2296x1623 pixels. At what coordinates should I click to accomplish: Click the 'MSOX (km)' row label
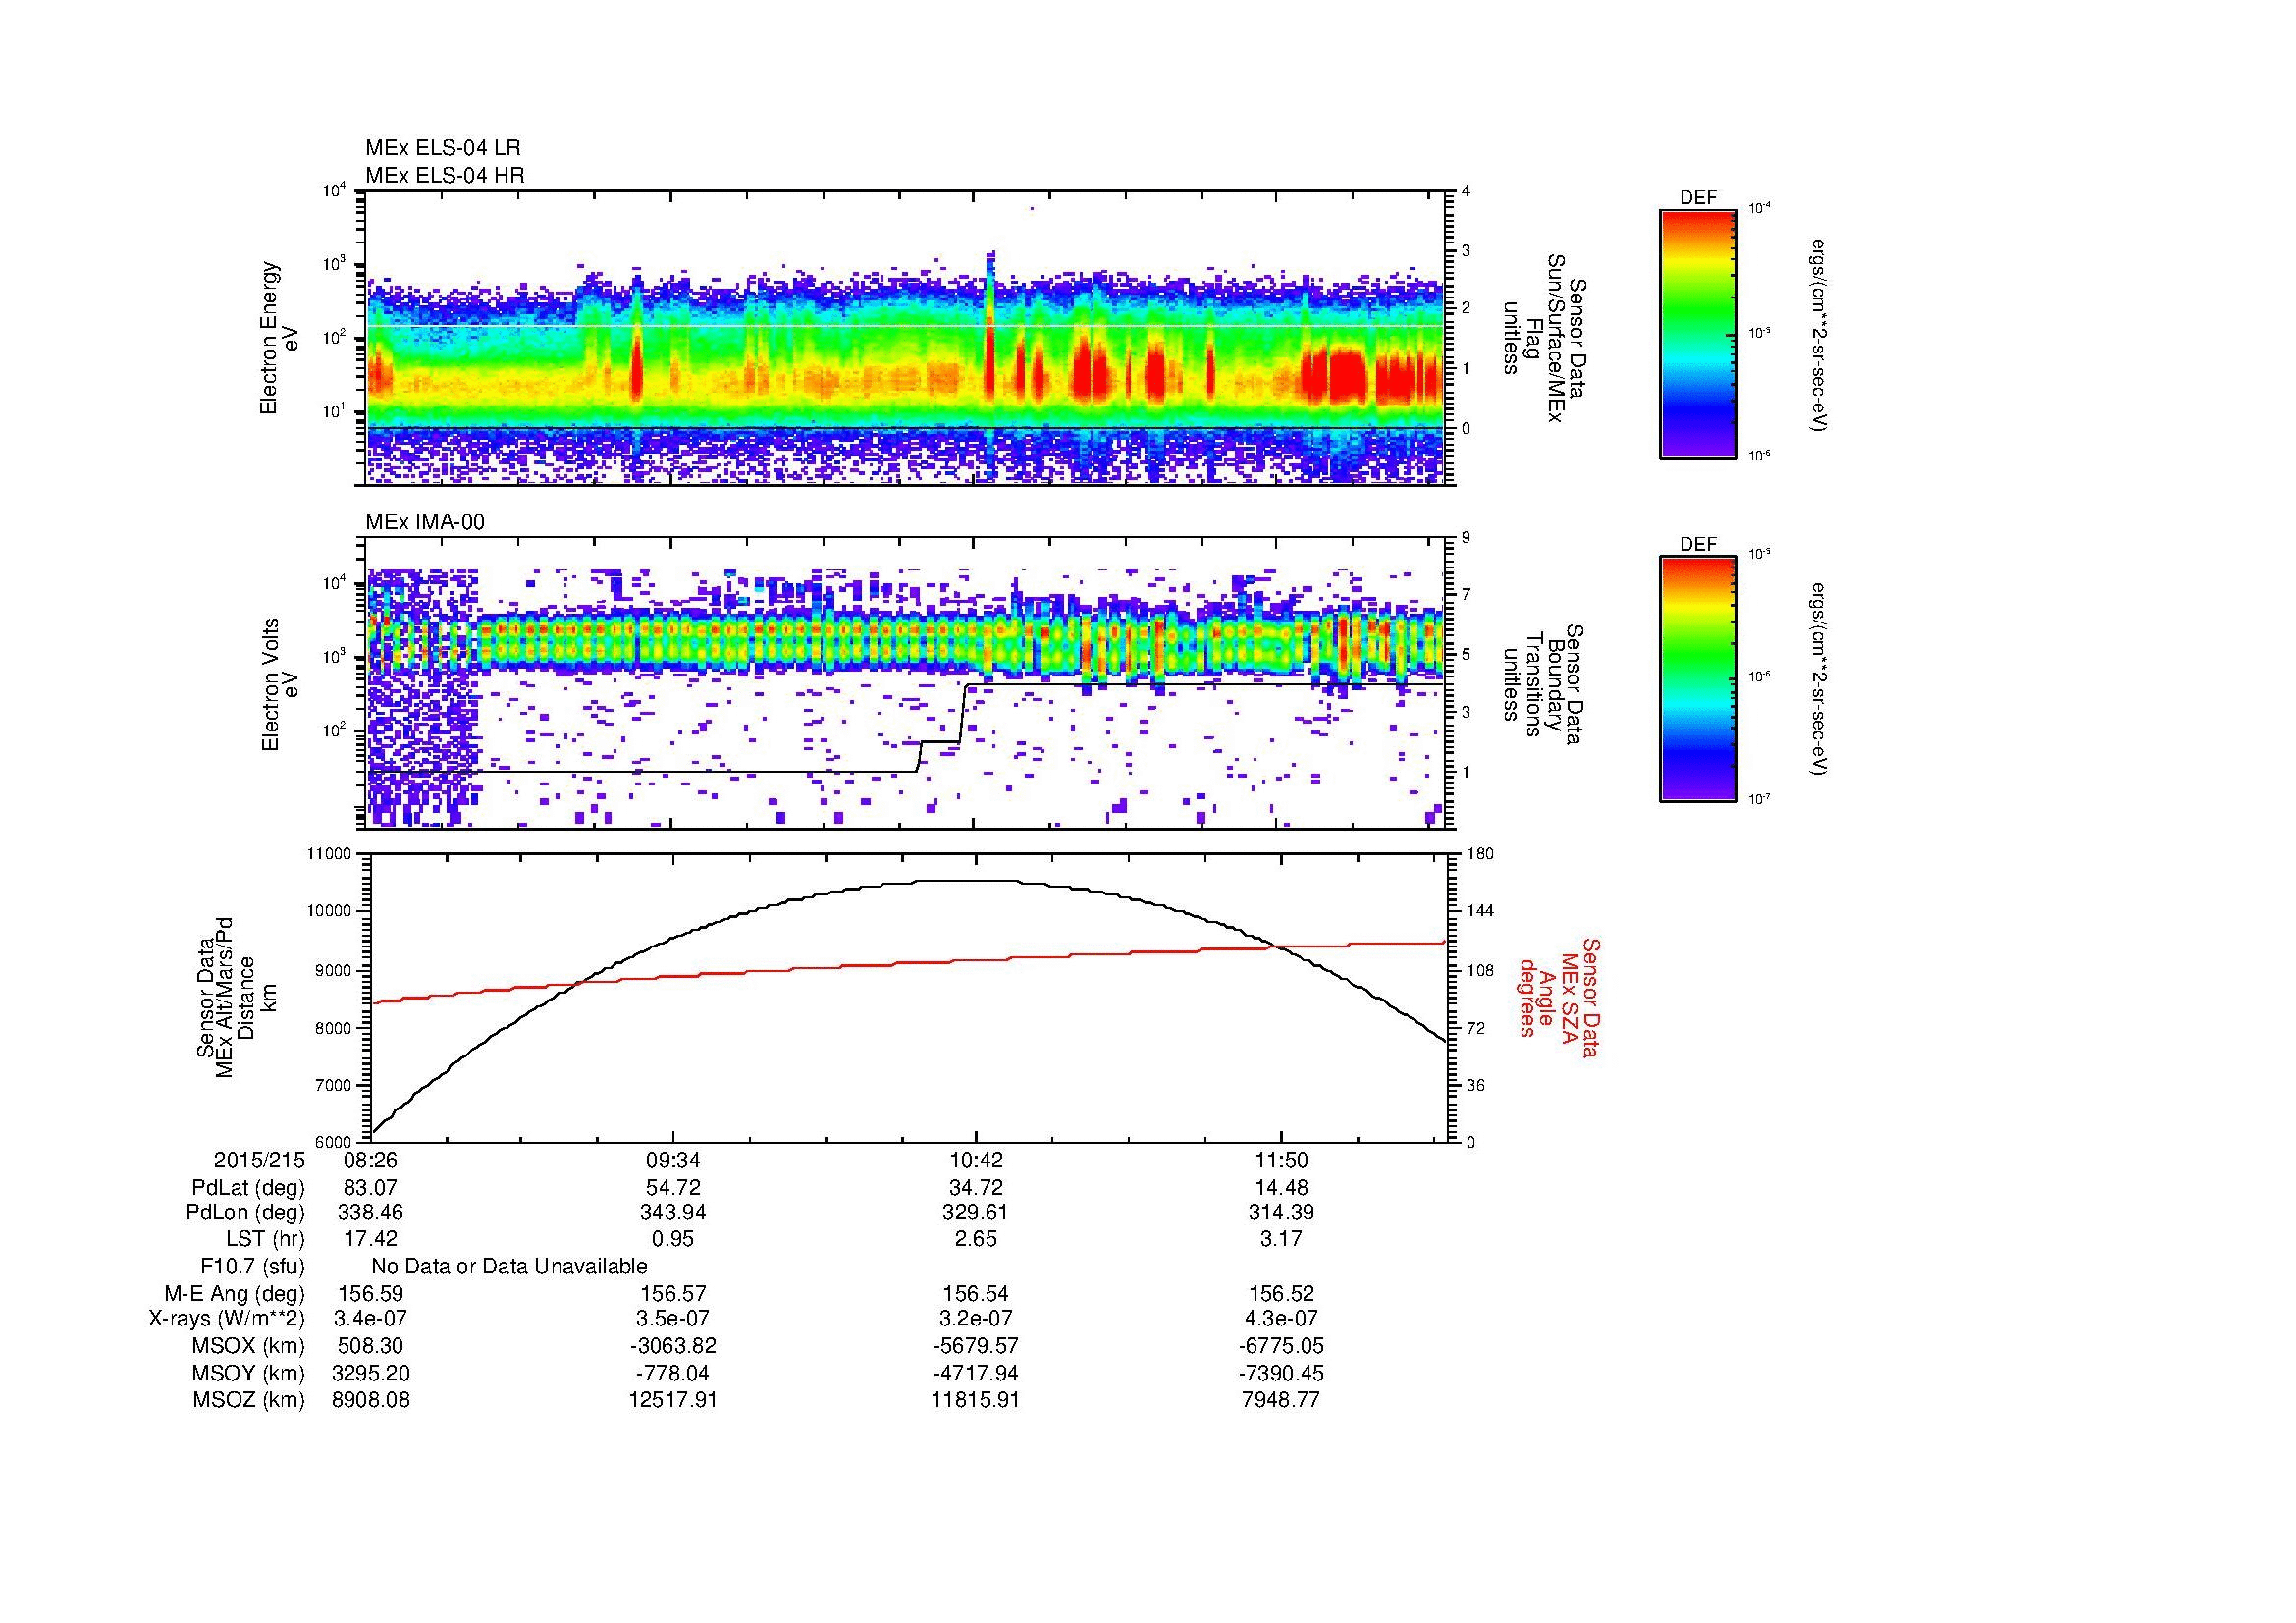[249, 1346]
